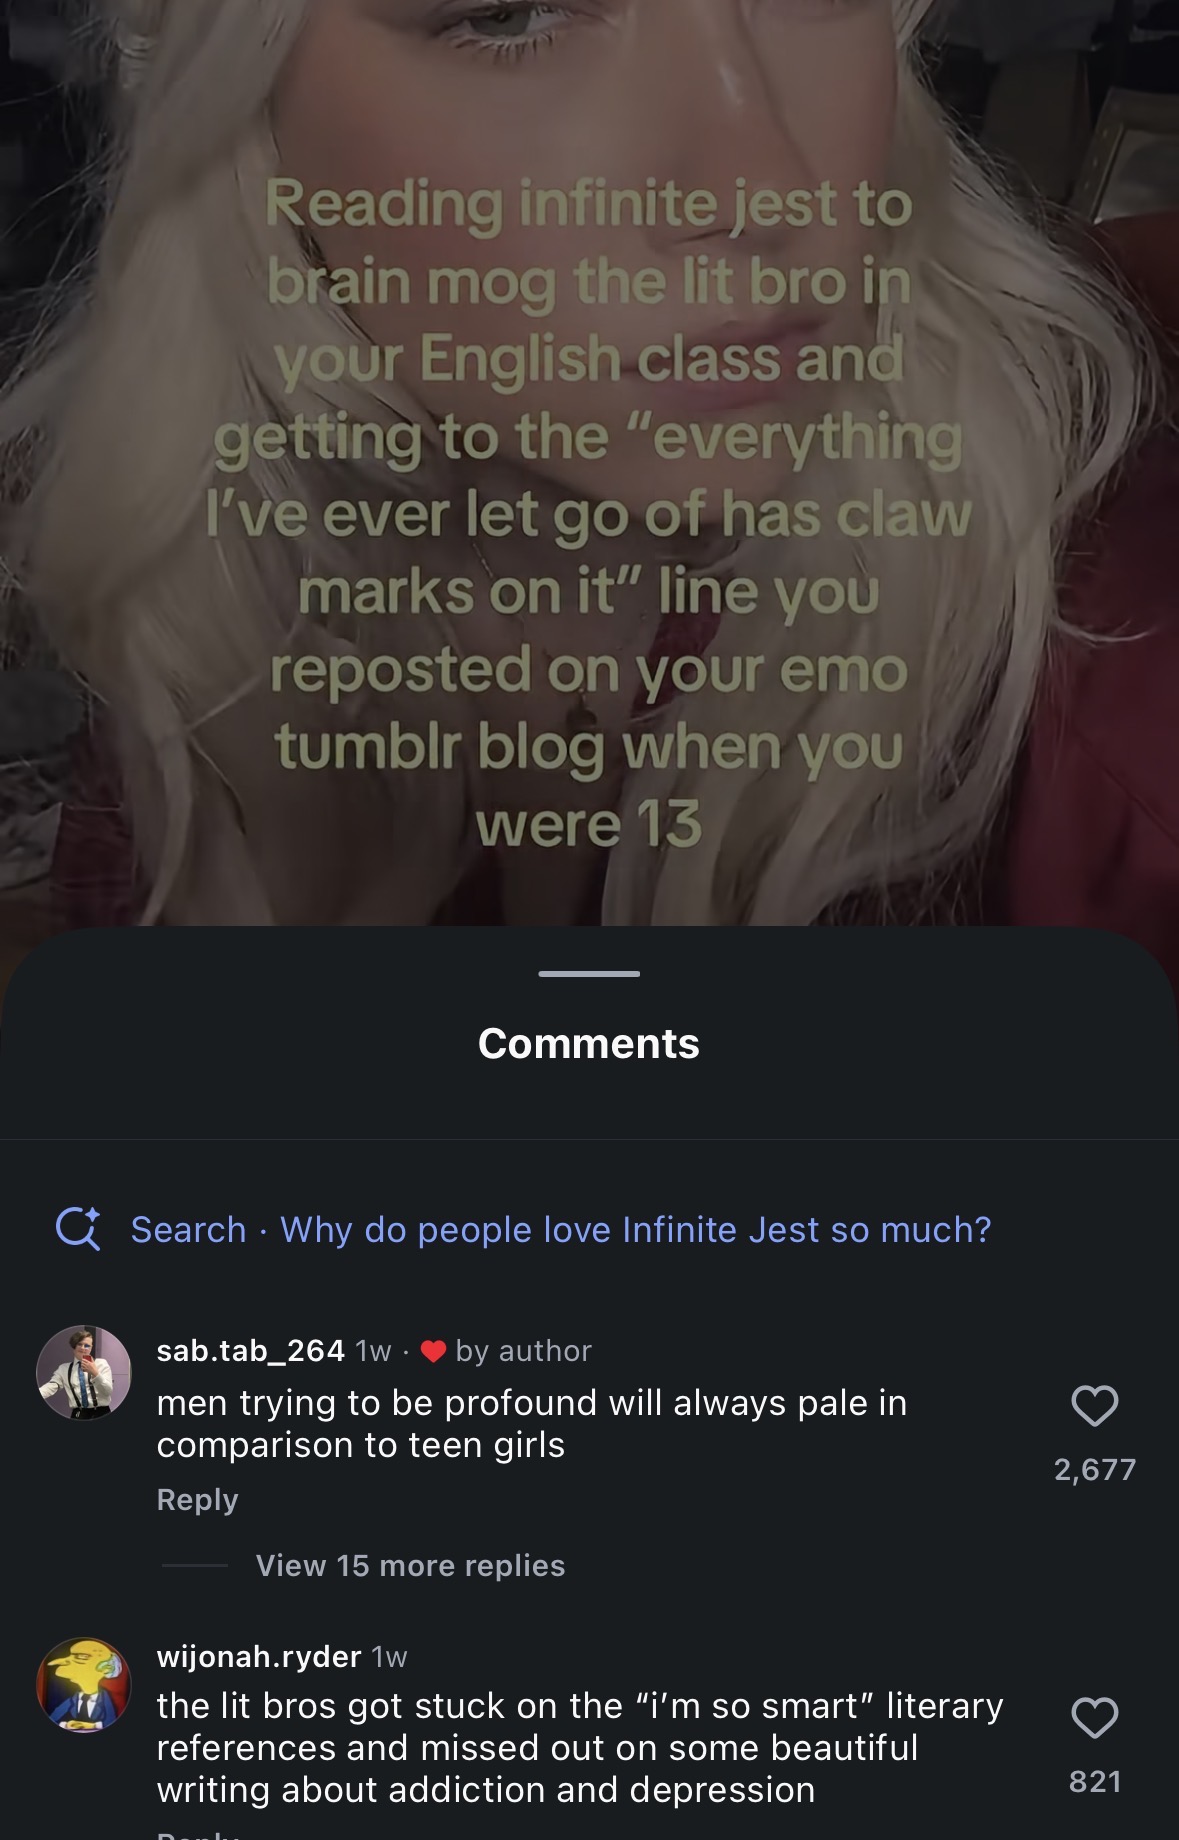Tap the Comments header title
The width and height of the screenshot is (1179, 1840).
(589, 1043)
